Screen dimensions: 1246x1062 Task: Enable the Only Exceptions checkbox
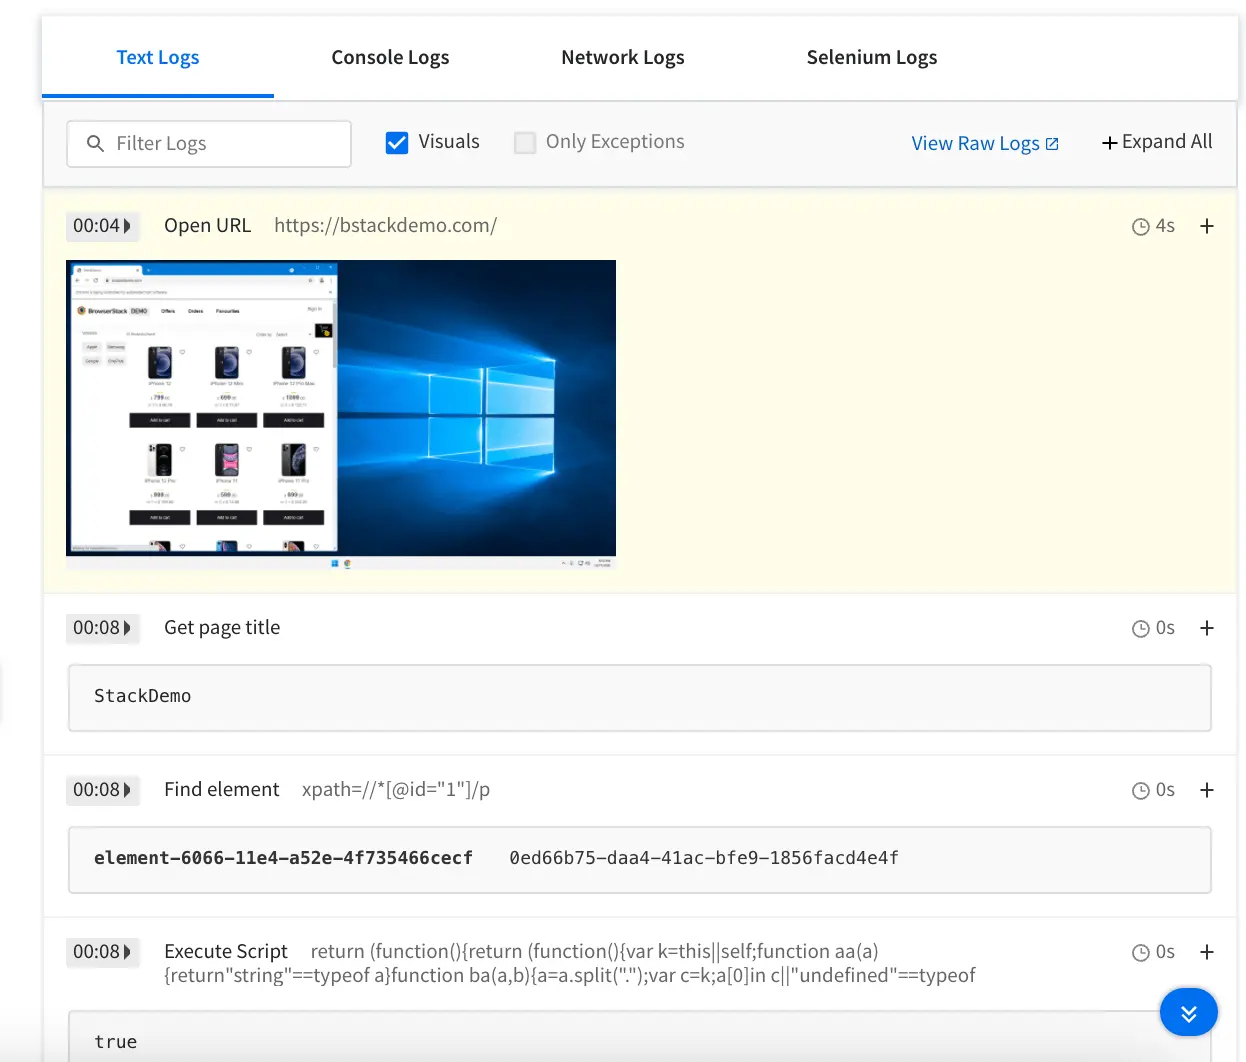point(525,143)
